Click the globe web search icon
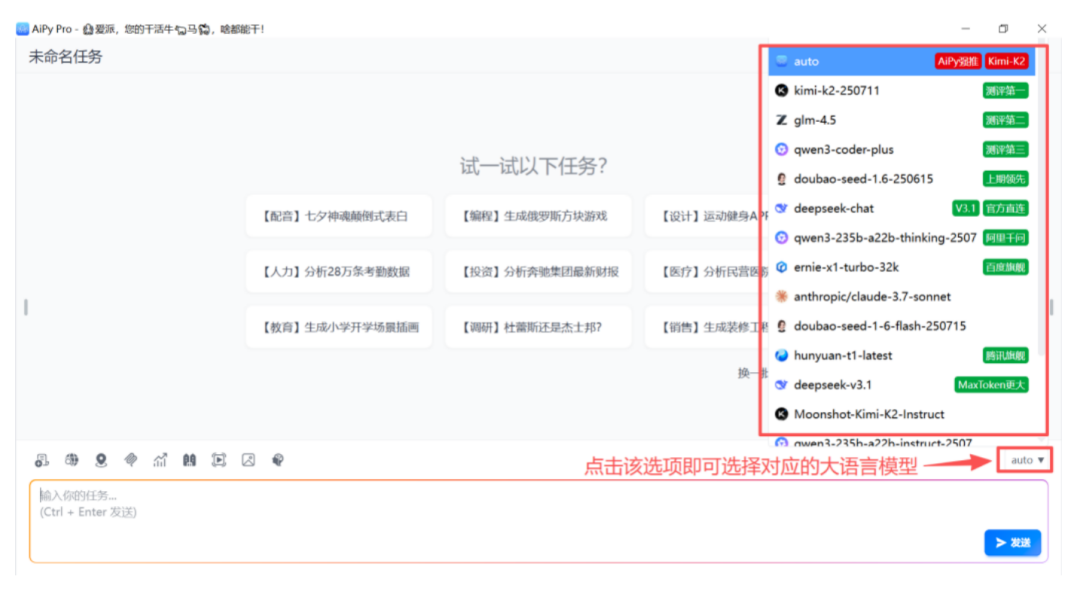The image size is (1080, 616). click(72, 460)
